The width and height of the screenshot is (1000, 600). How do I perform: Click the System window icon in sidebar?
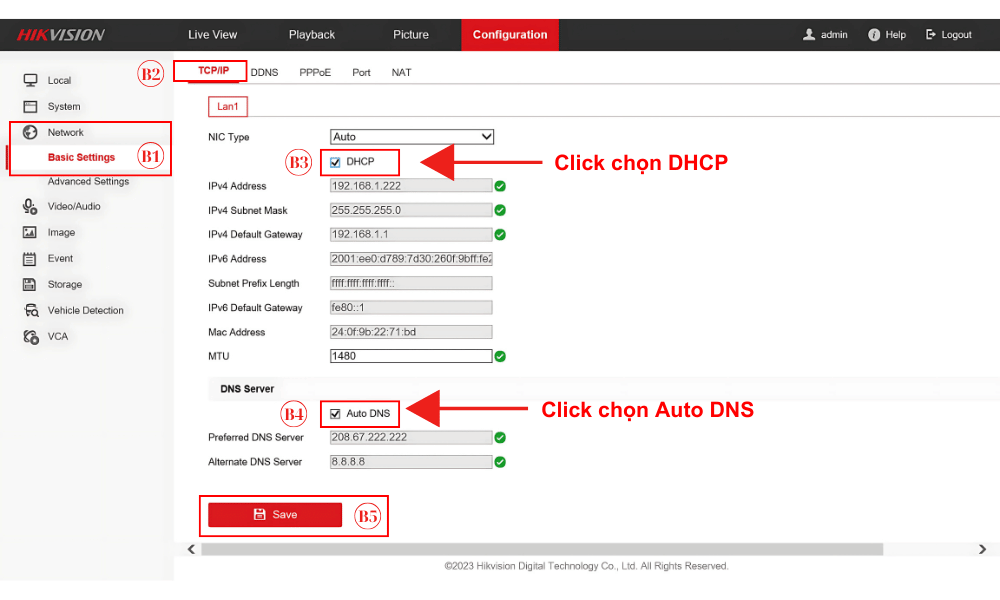[30, 106]
